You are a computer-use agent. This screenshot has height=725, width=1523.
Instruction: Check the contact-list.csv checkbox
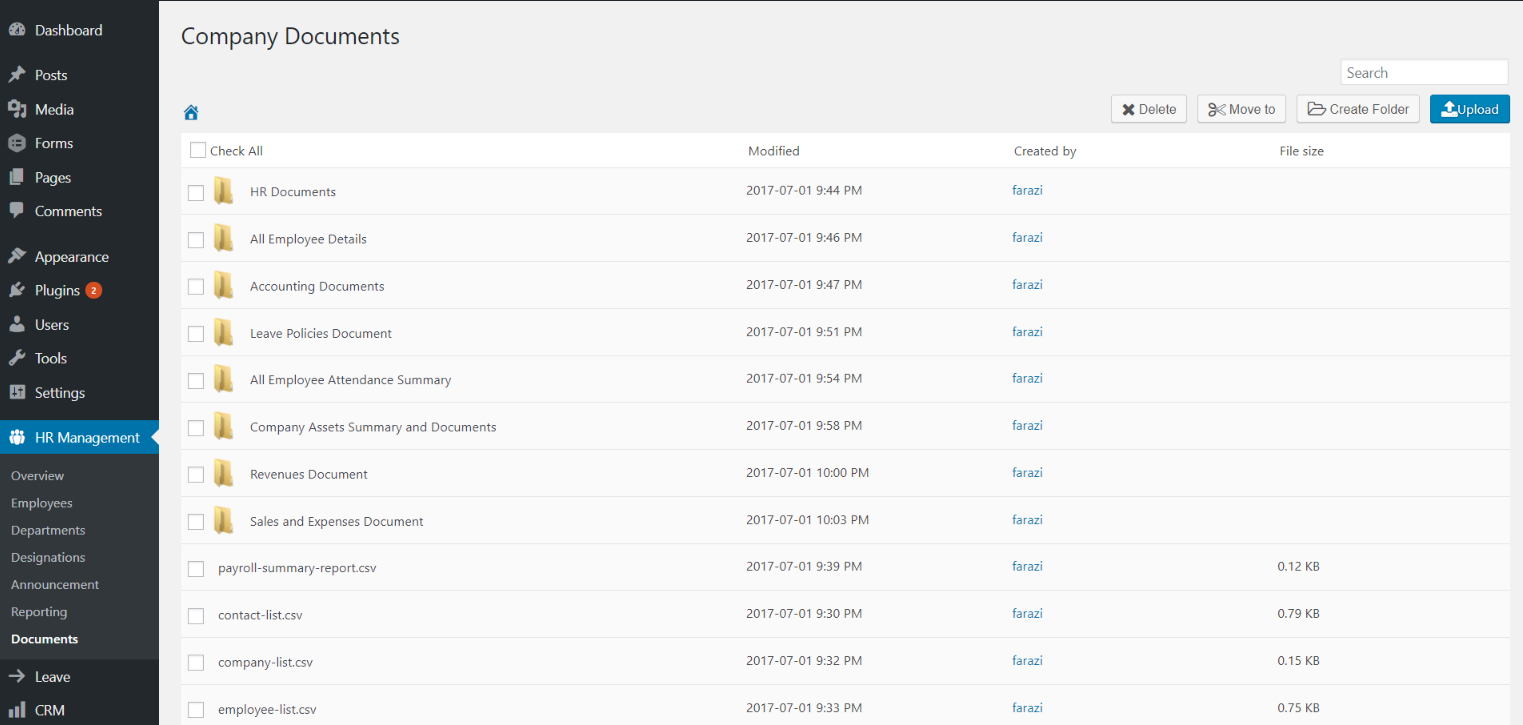pos(196,616)
